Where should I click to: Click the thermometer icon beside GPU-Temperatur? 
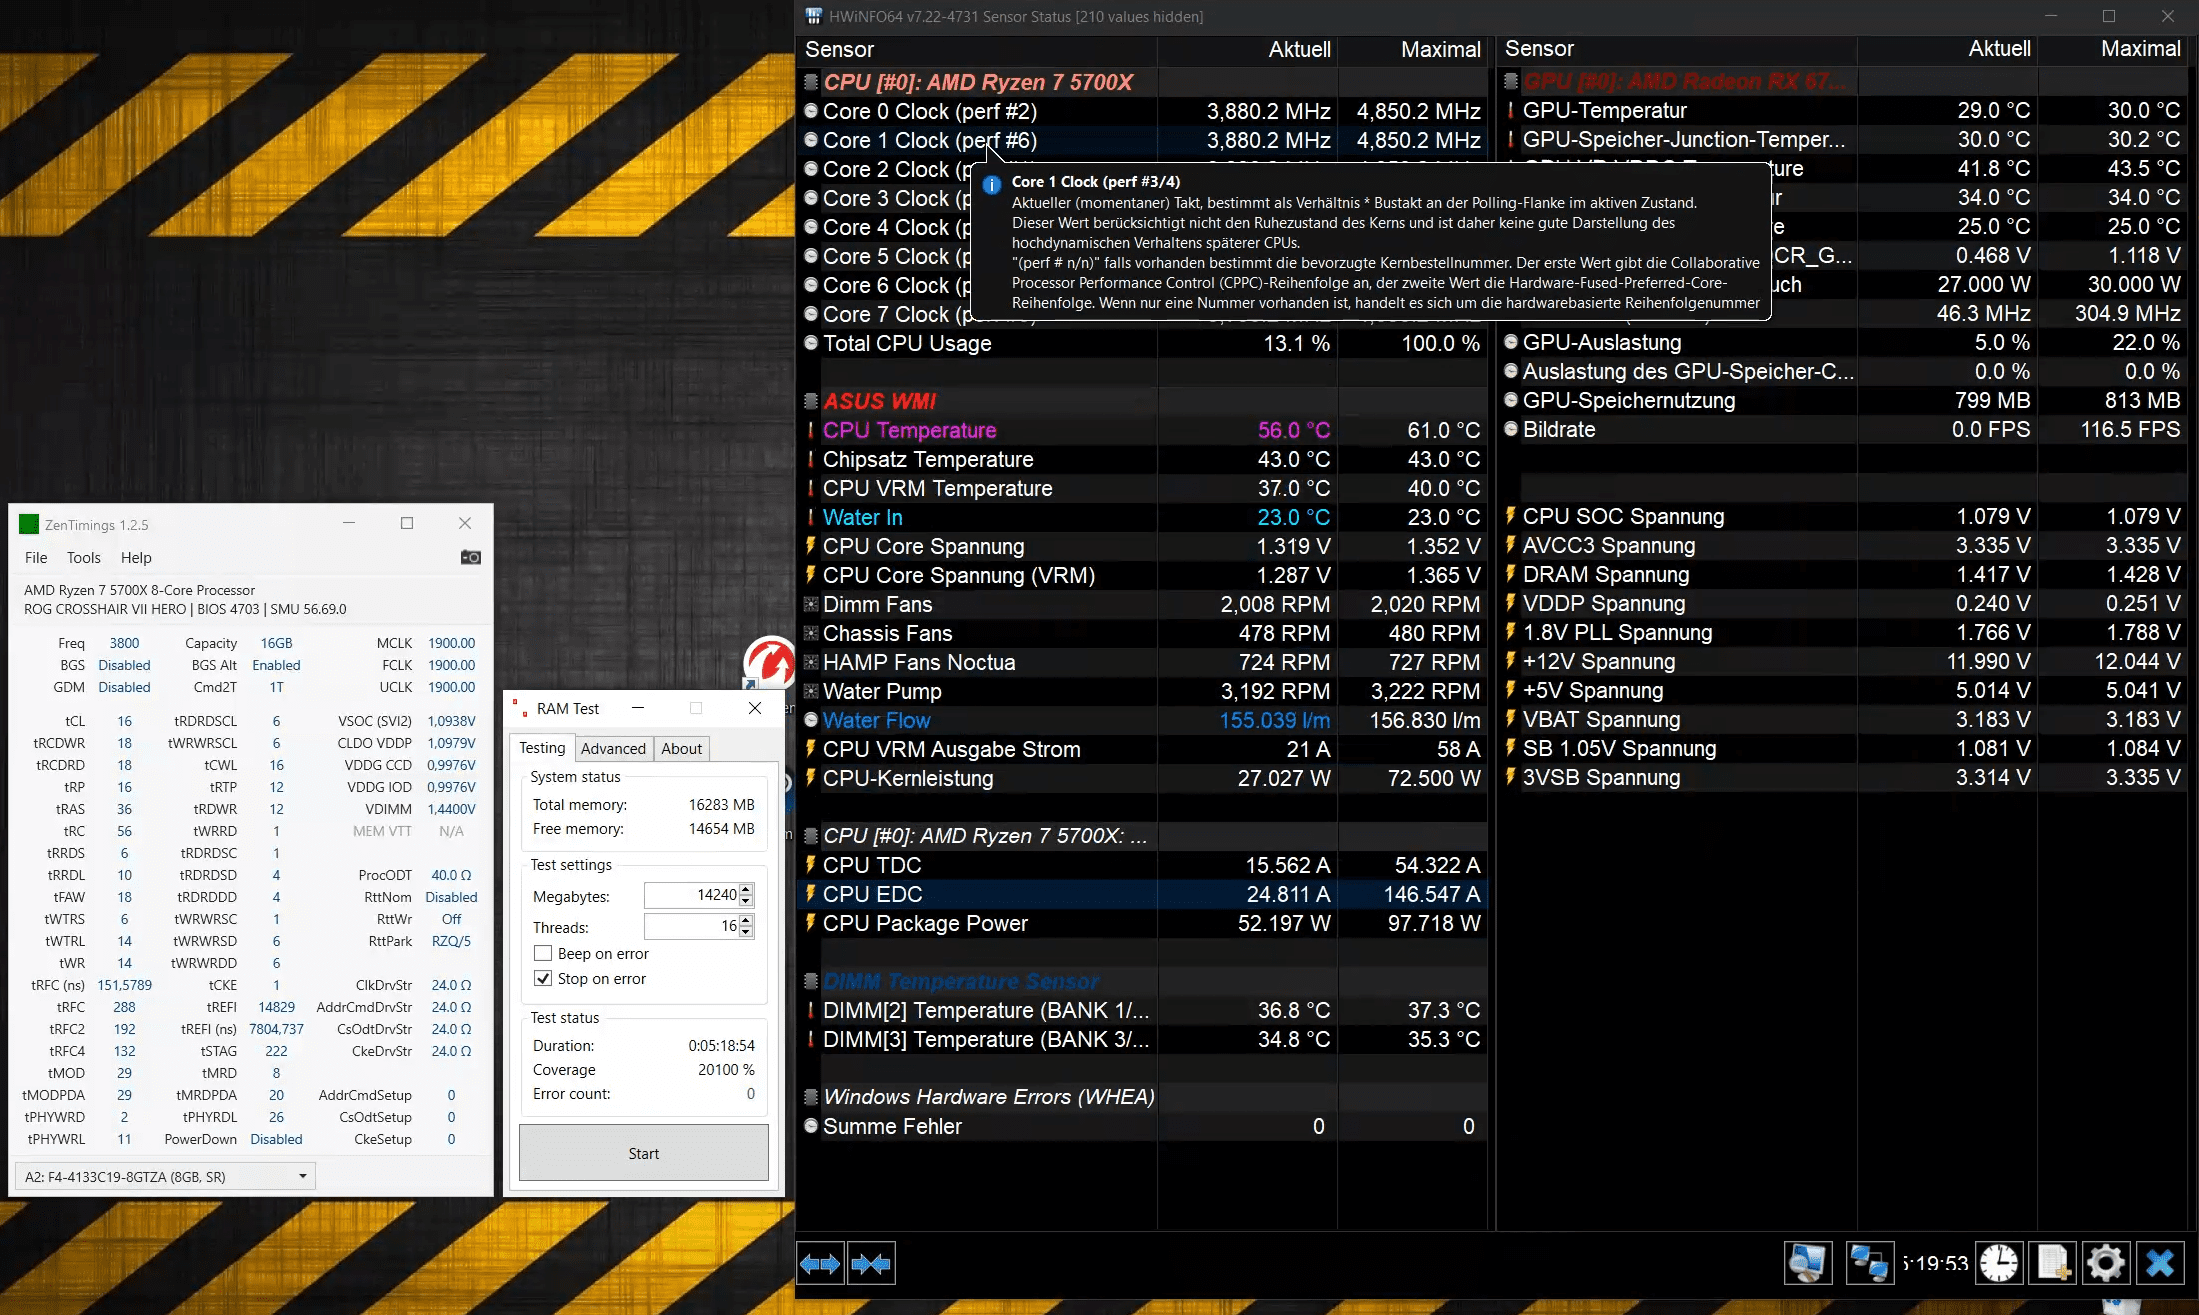pyautogui.click(x=1511, y=110)
